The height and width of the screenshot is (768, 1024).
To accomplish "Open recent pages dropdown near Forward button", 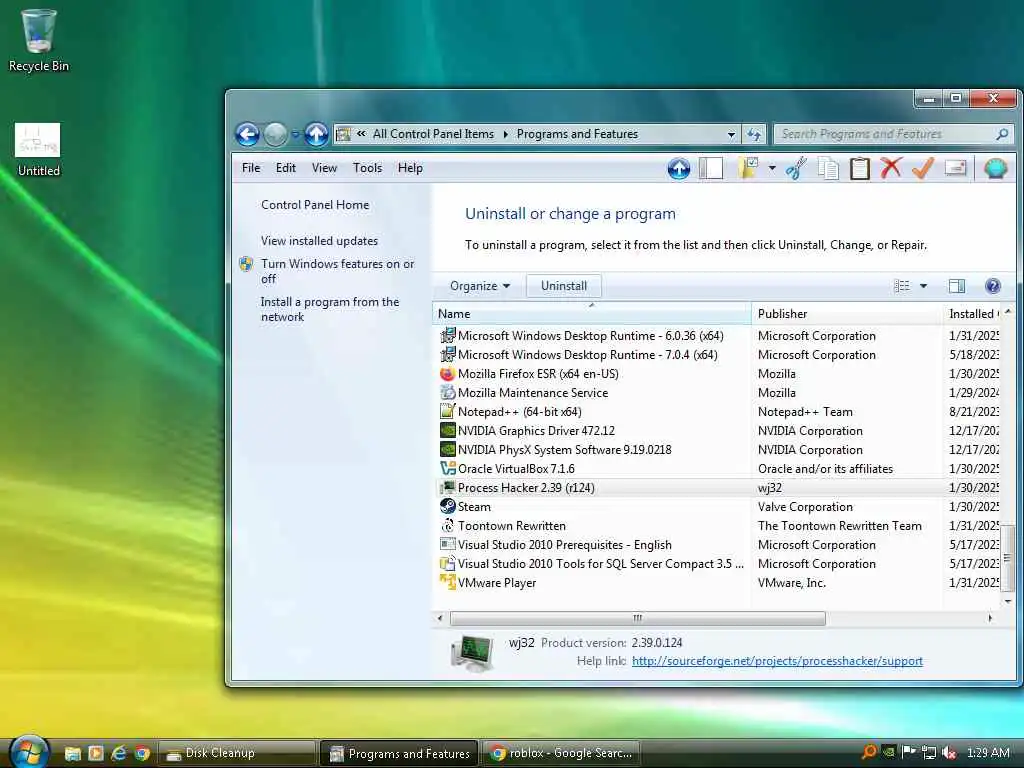I will pyautogui.click(x=295, y=135).
